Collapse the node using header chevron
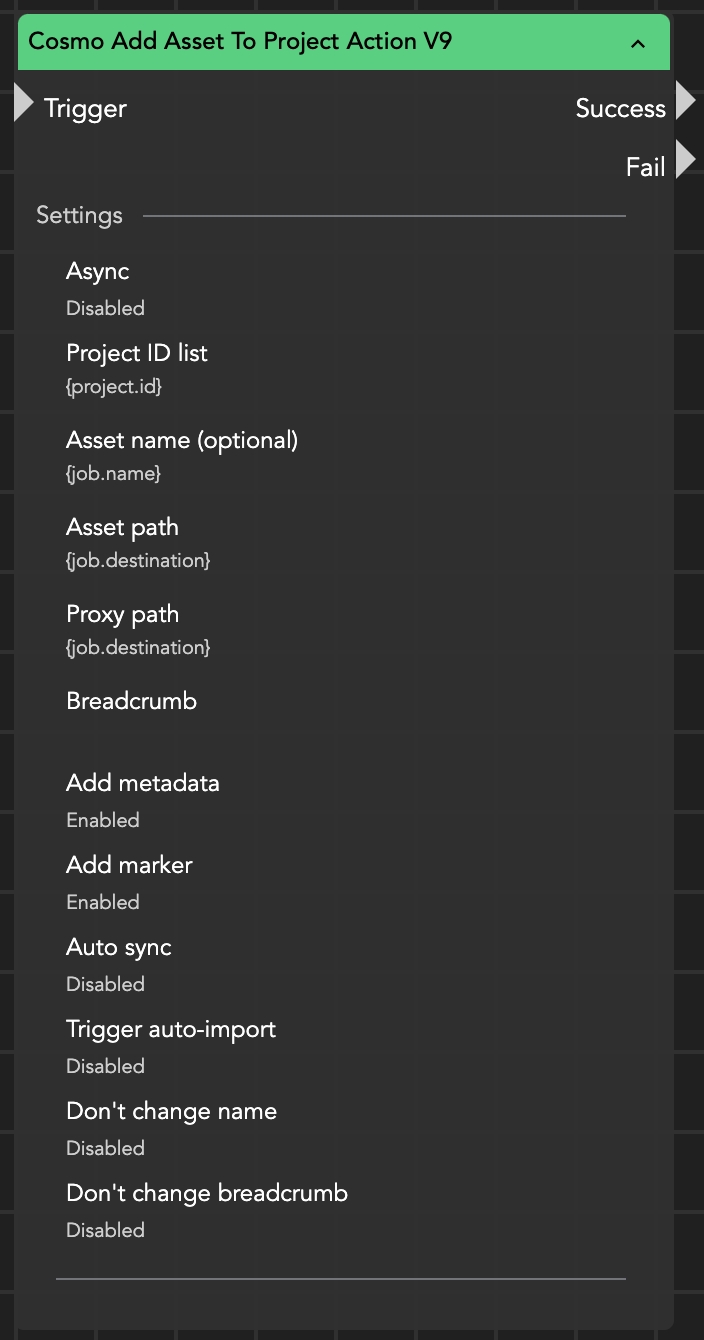Screen dimensions: 704x1340 (637, 43)
